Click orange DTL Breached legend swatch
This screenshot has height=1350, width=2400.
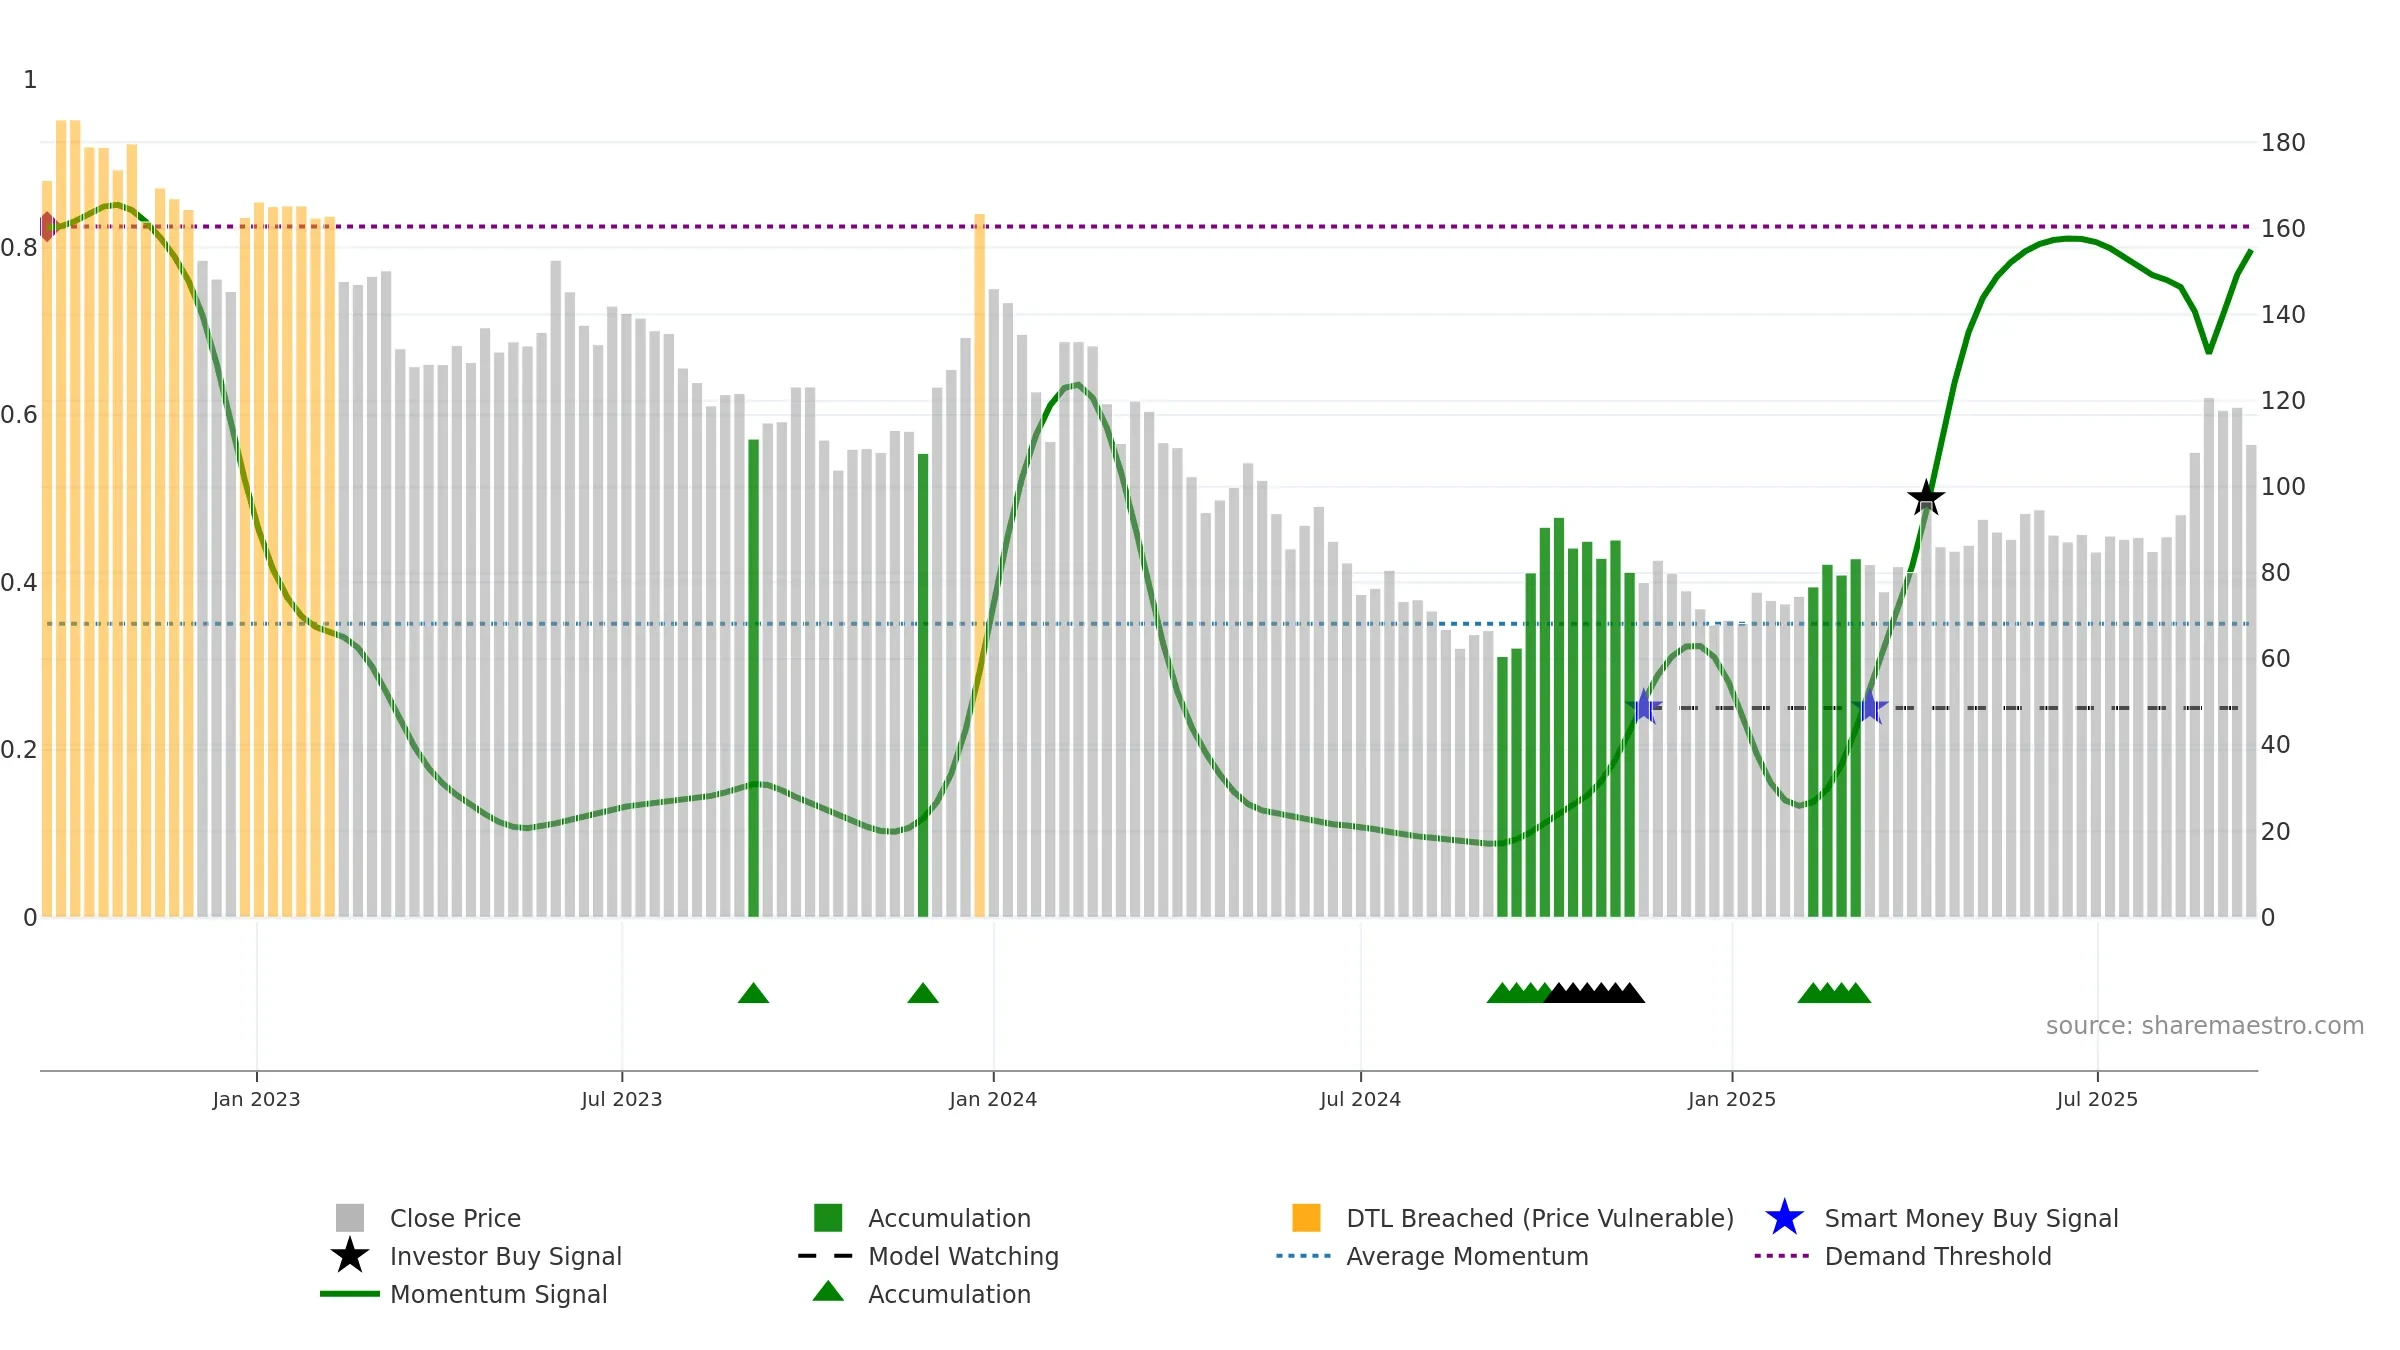click(1306, 1218)
